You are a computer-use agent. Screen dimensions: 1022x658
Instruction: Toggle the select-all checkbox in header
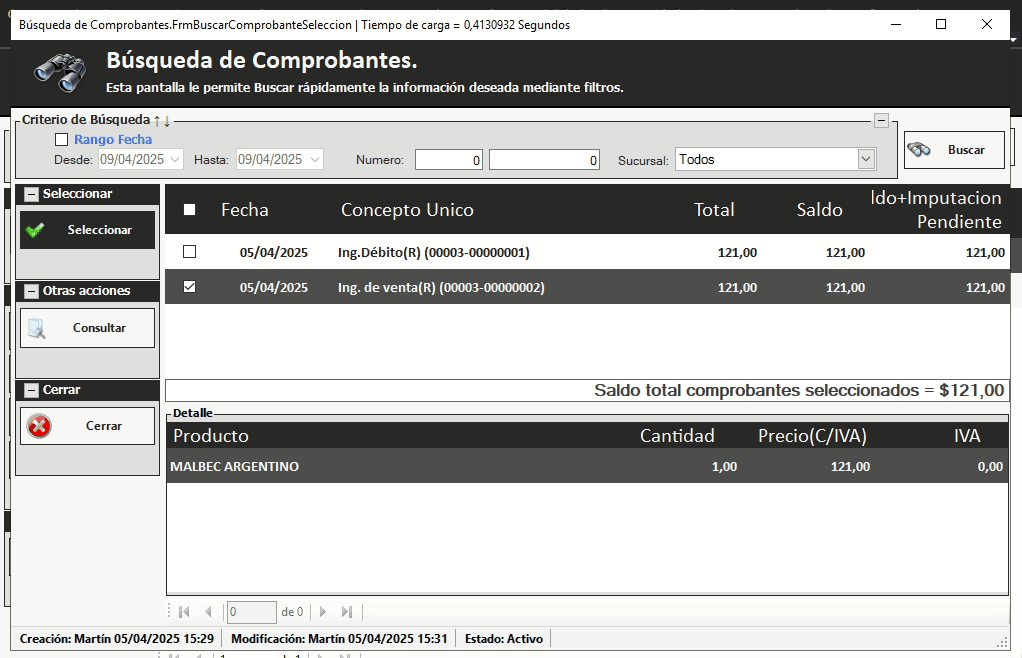click(190, 210)
